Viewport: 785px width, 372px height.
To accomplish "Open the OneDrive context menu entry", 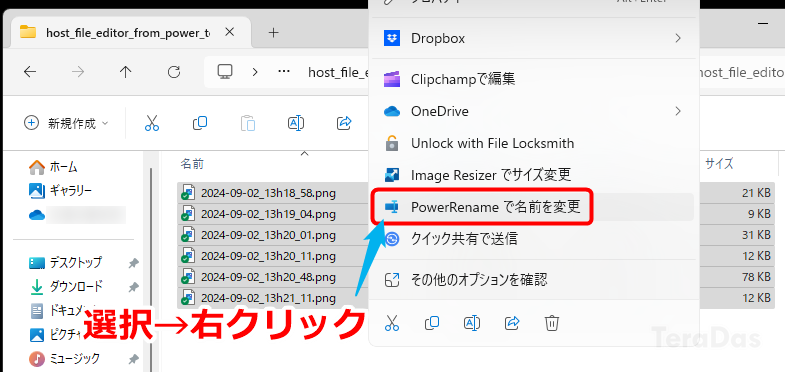I will tap(533, 111).
